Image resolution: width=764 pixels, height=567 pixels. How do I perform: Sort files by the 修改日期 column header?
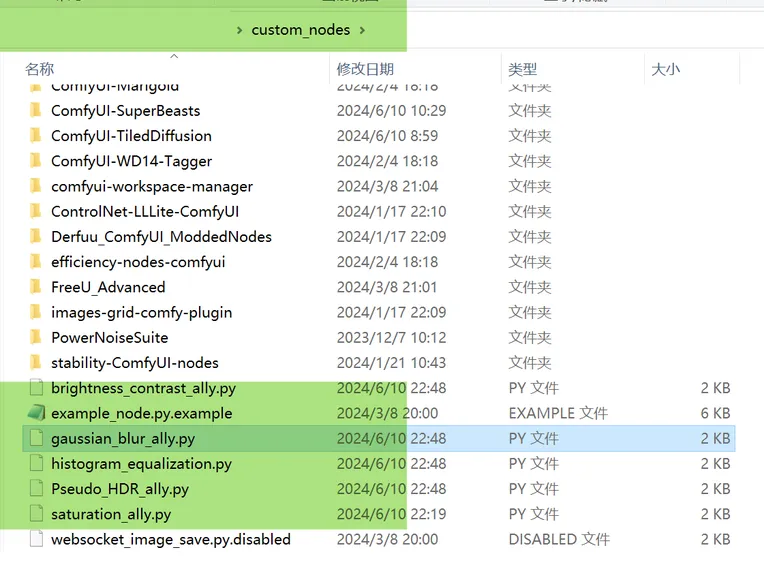coord(365,69)
